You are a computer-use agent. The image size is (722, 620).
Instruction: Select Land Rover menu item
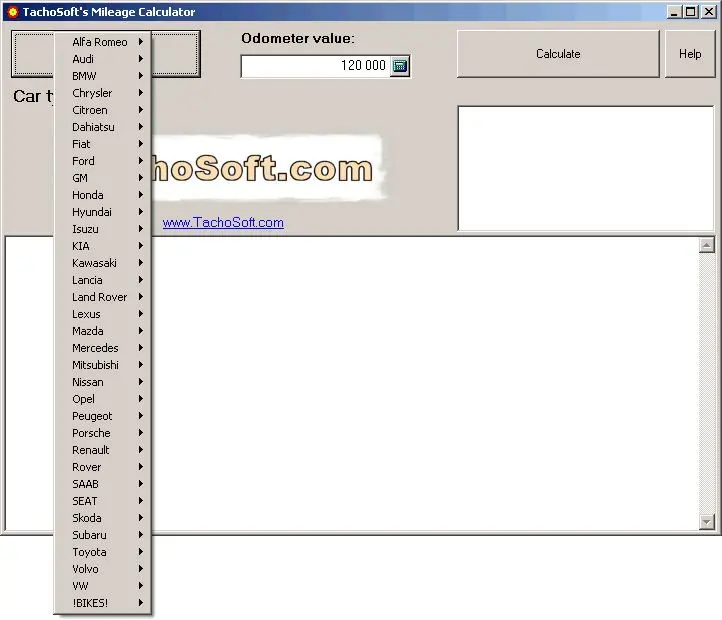(99, 297)
